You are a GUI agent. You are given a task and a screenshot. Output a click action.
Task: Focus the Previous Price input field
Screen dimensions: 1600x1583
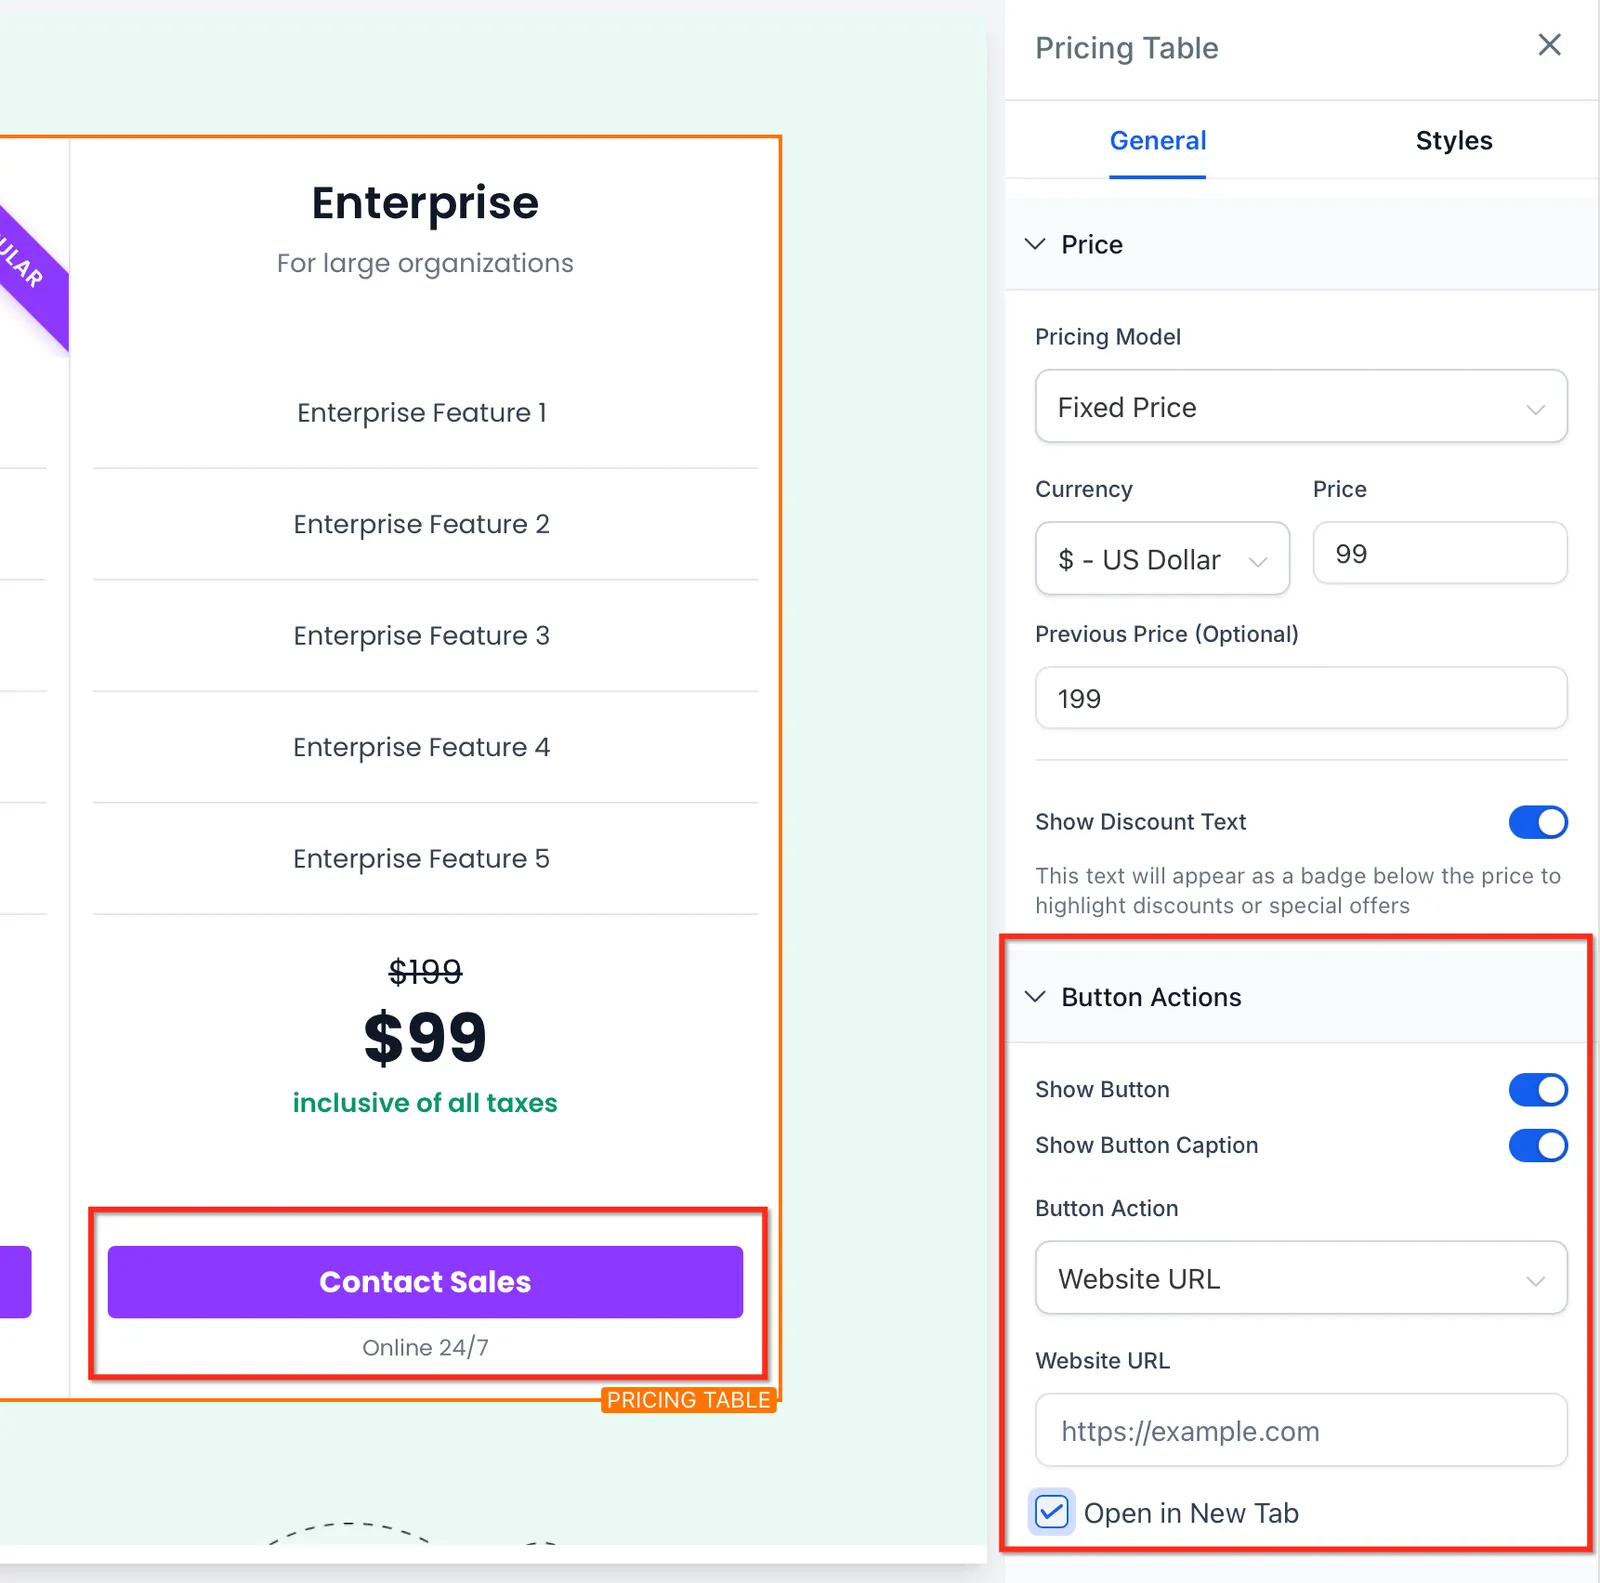coord(1301,698)
